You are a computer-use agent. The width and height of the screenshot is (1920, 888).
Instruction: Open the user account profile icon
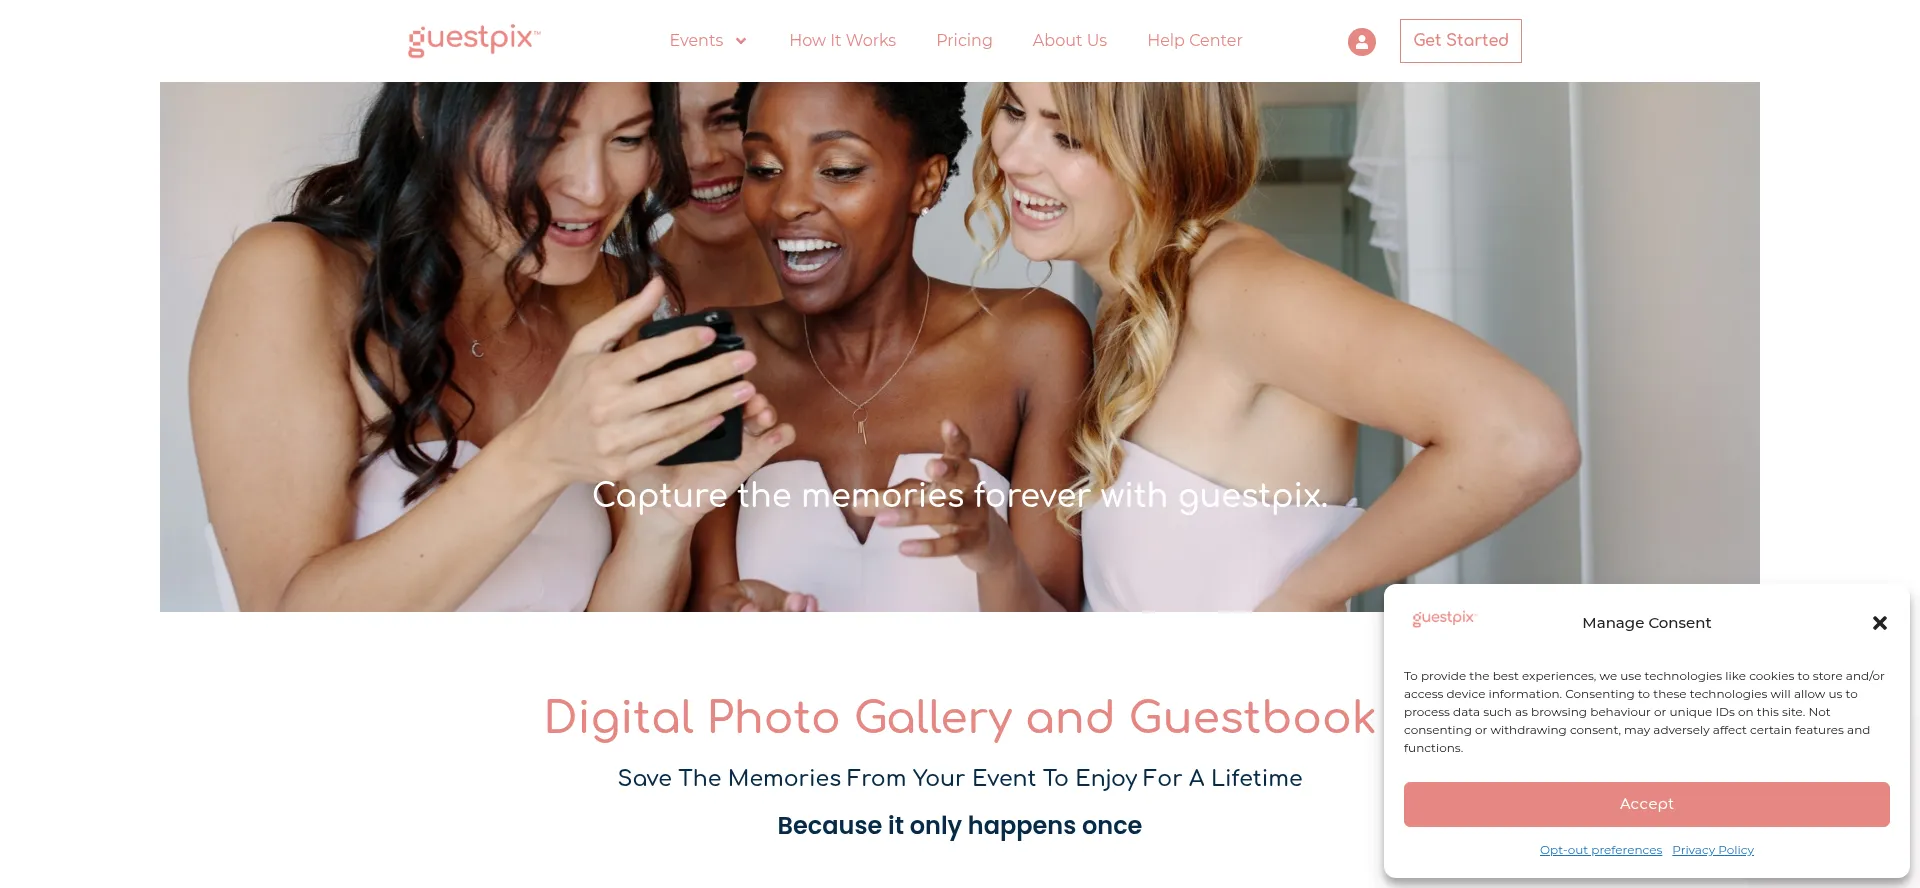pos(1361,41)
